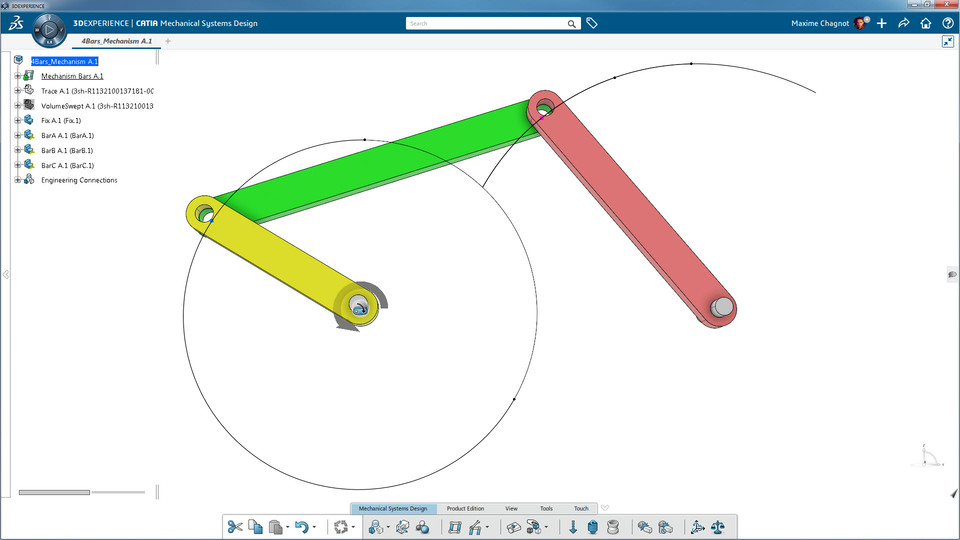Click the four-bar Mechanism frame icon
Viewport: 960px width, 540px height.
(x=454, y=527)
